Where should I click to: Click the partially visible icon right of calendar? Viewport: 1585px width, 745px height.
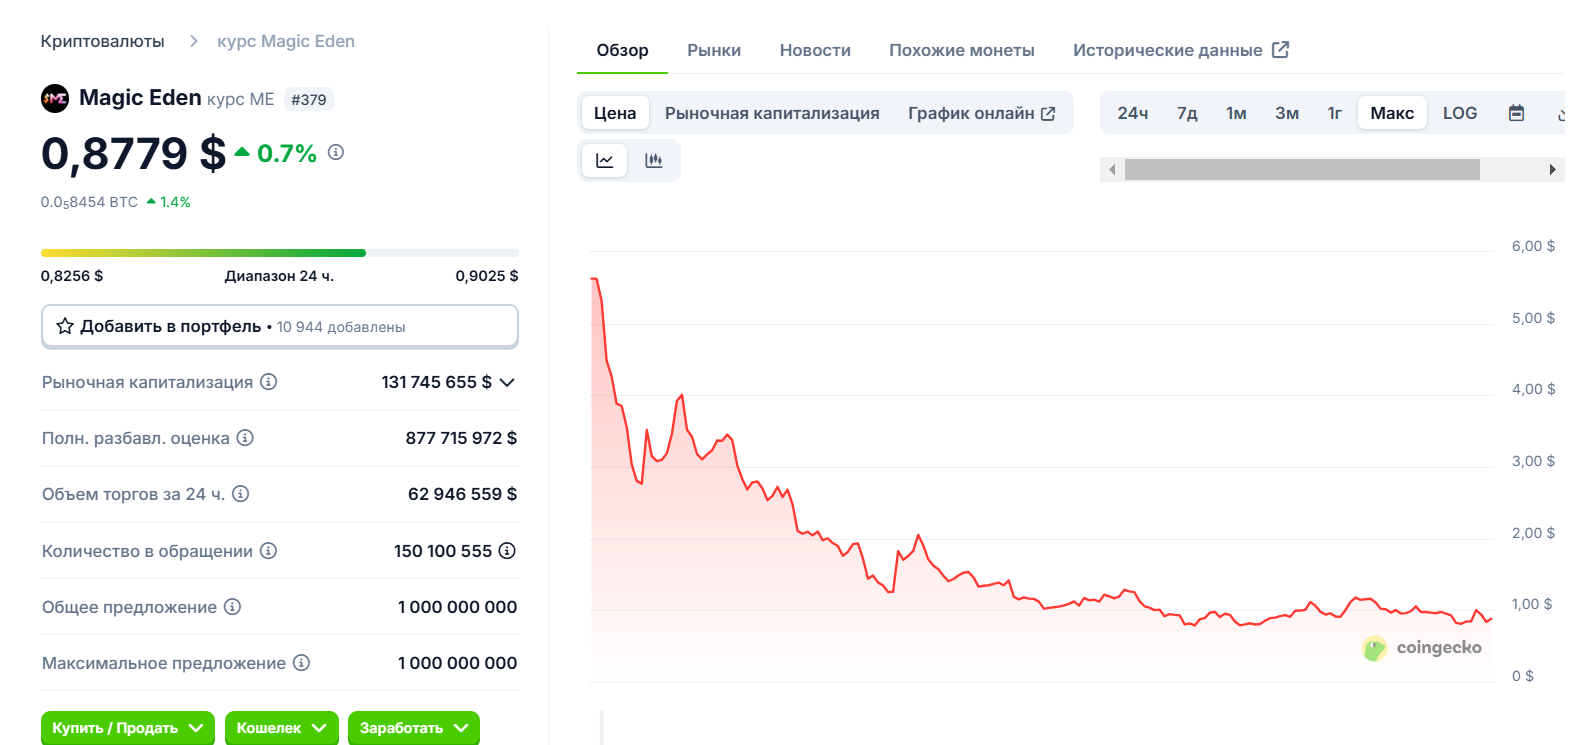tap(1561, 114)
